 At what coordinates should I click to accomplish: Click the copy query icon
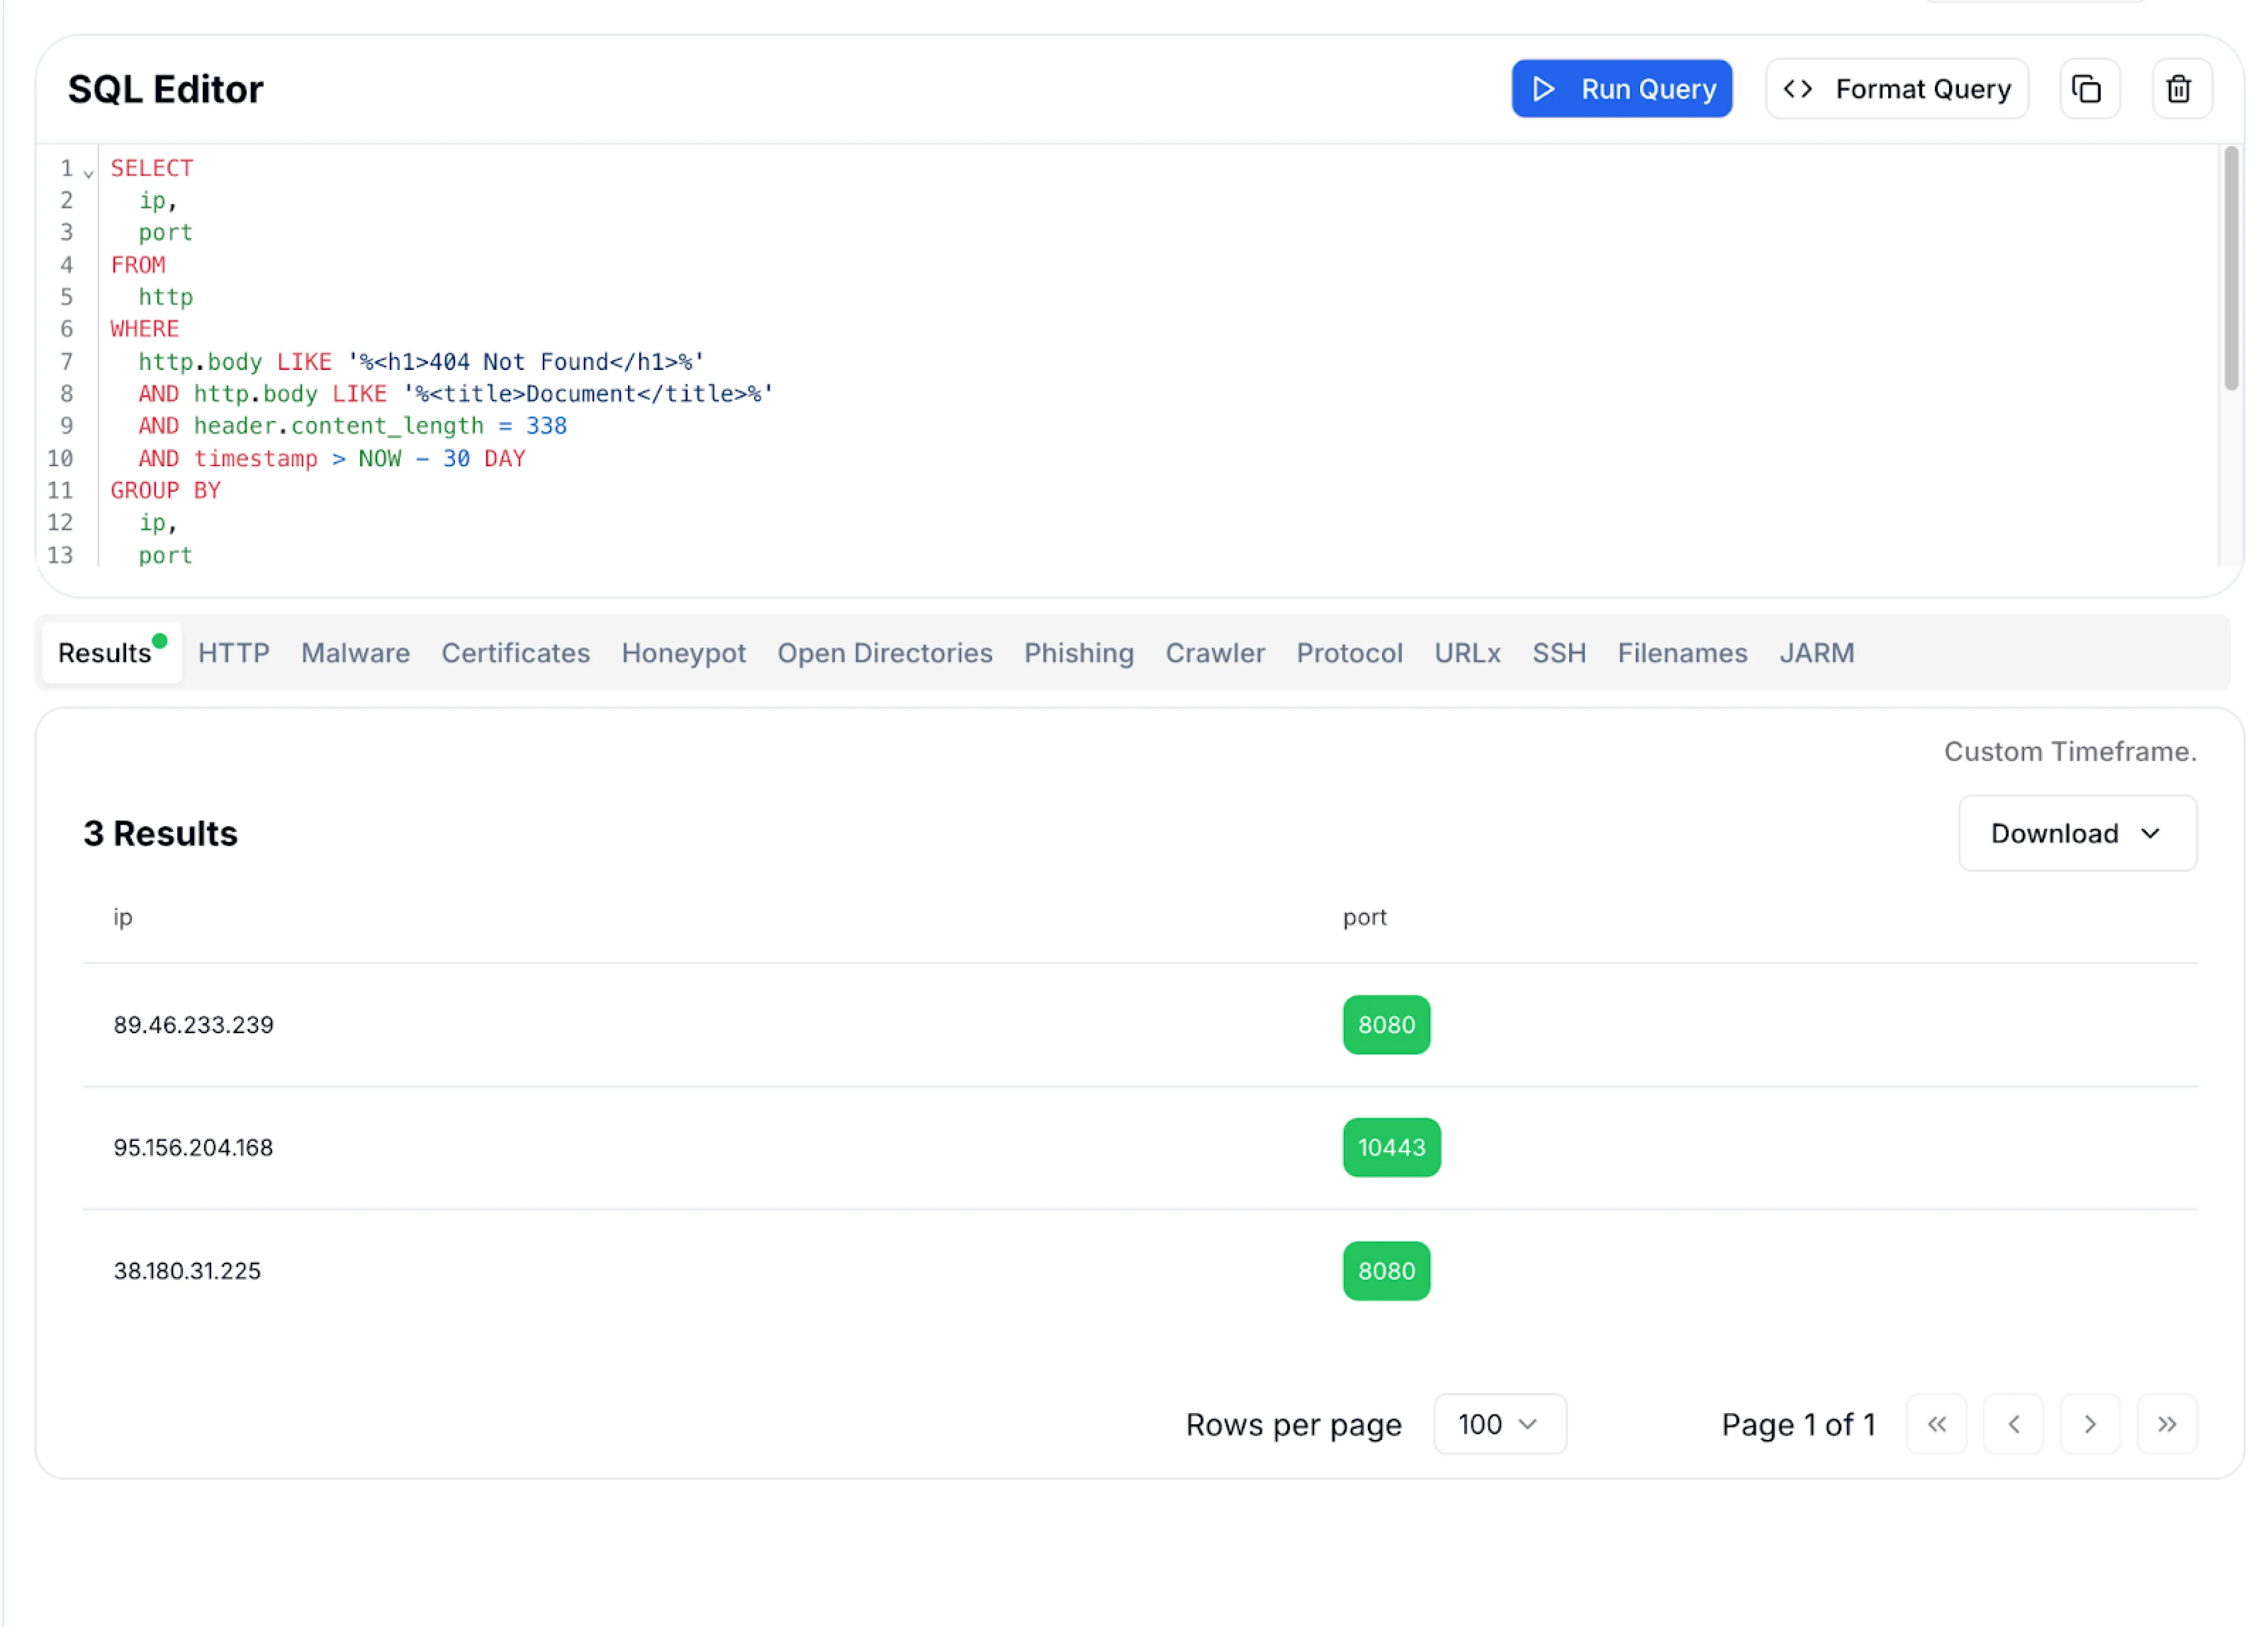(x=2088, y=89)
